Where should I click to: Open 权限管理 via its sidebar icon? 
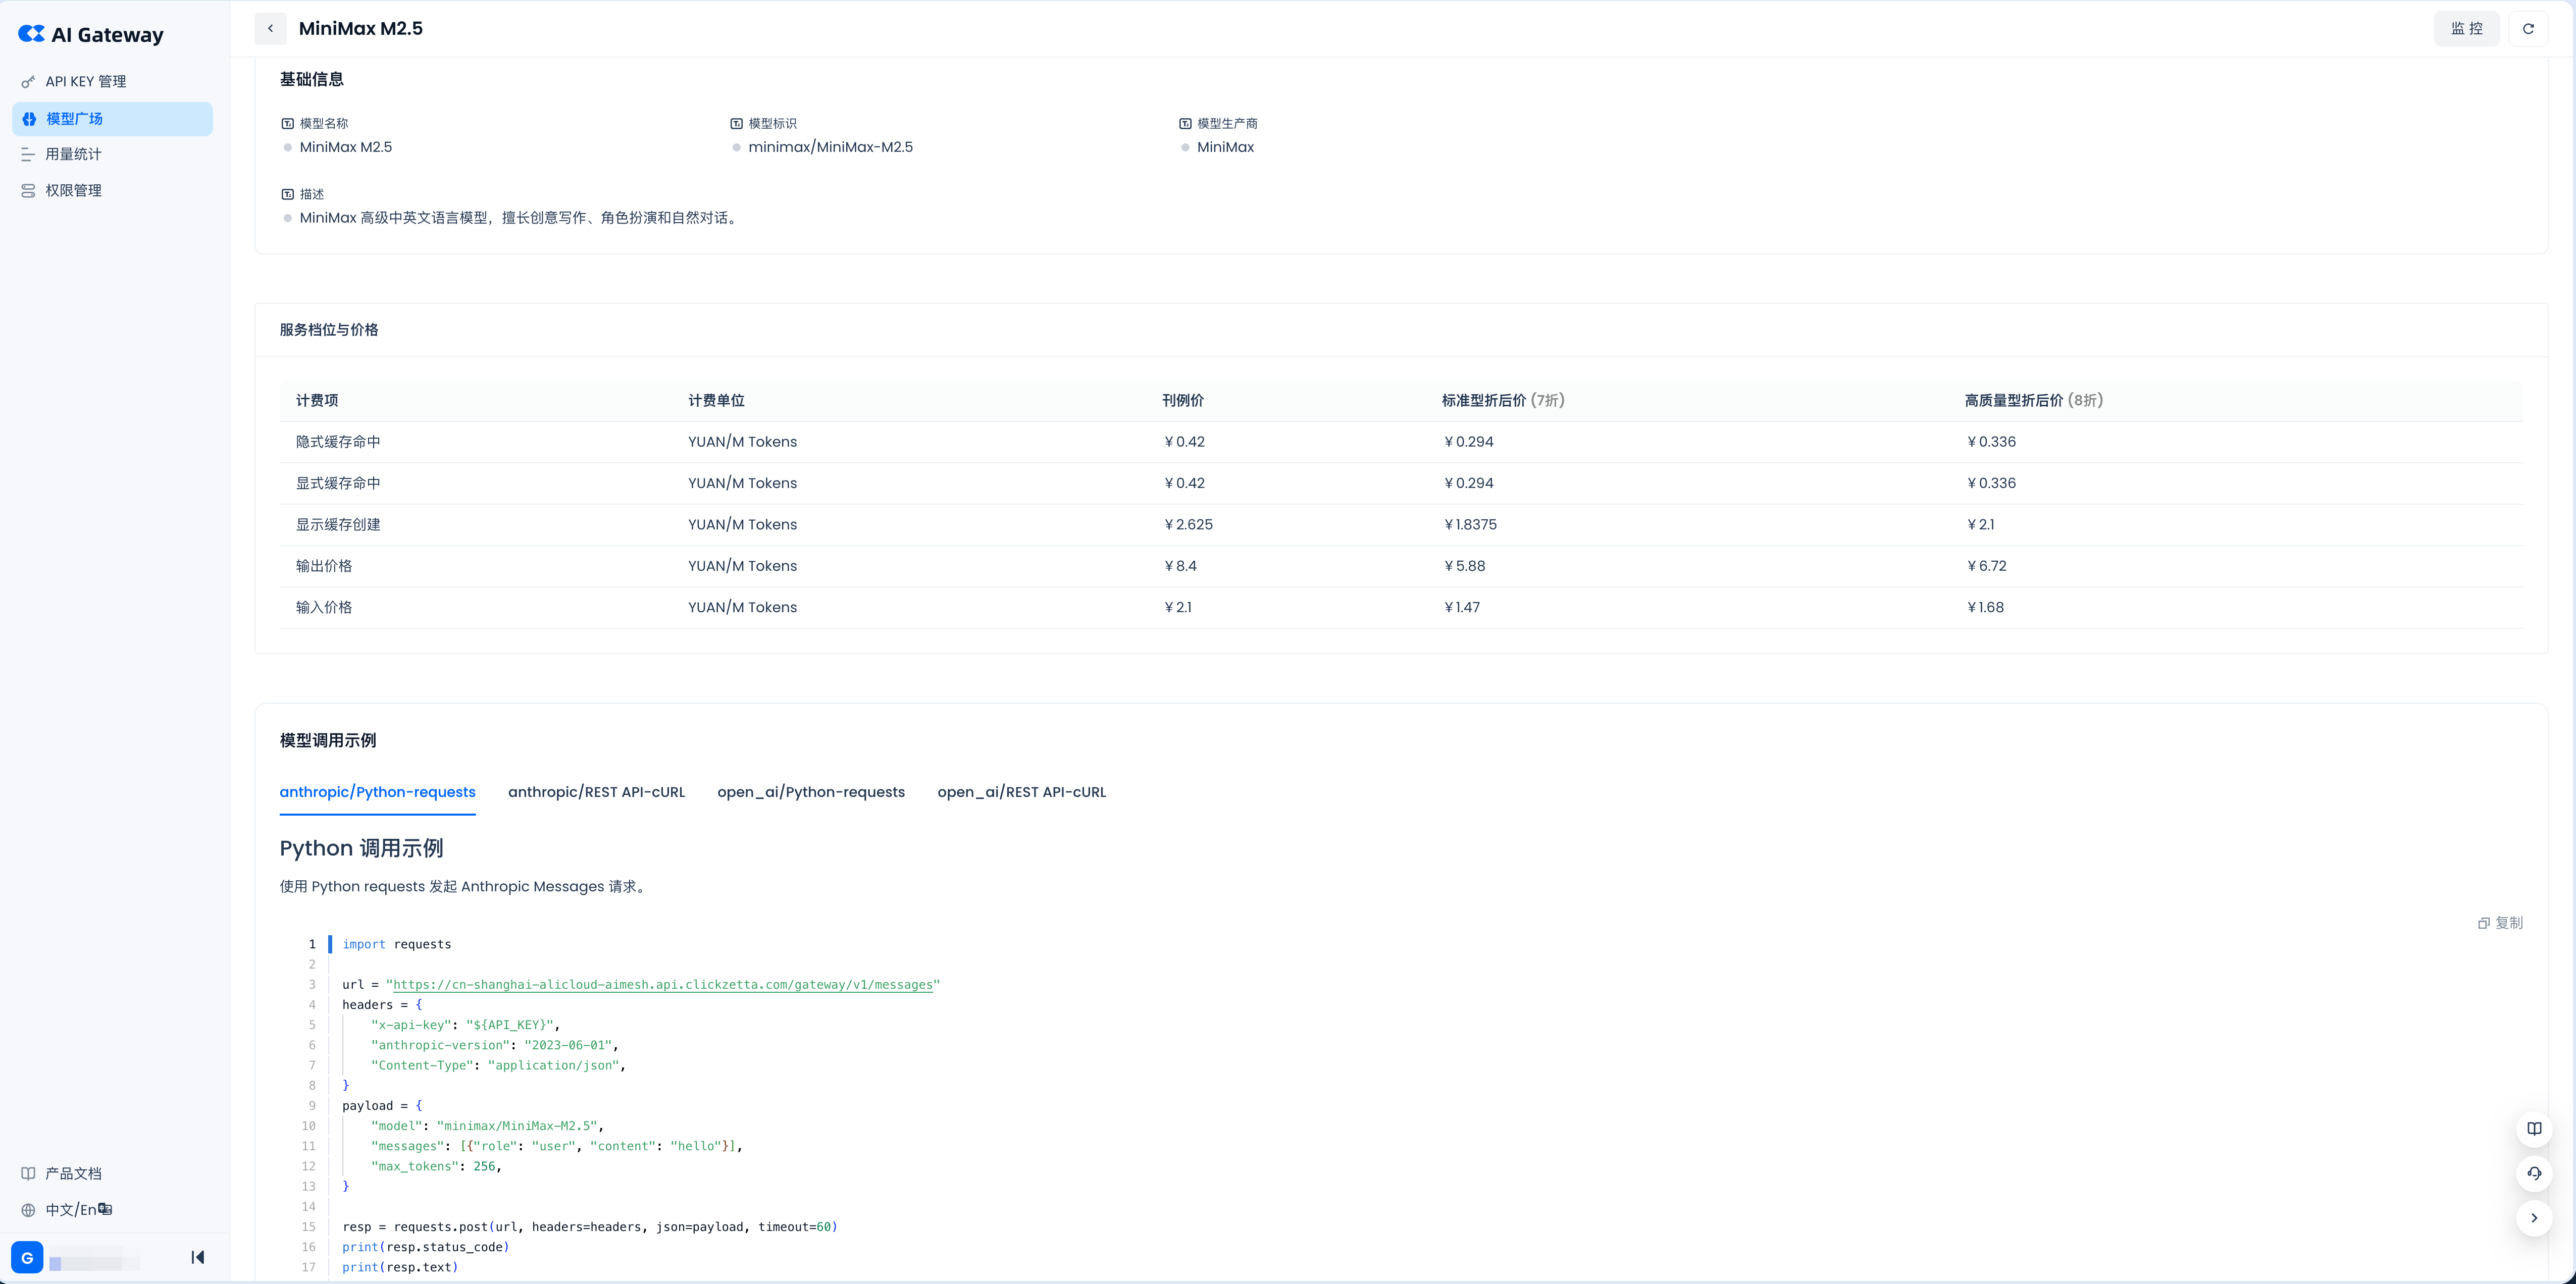click(28, 191)
